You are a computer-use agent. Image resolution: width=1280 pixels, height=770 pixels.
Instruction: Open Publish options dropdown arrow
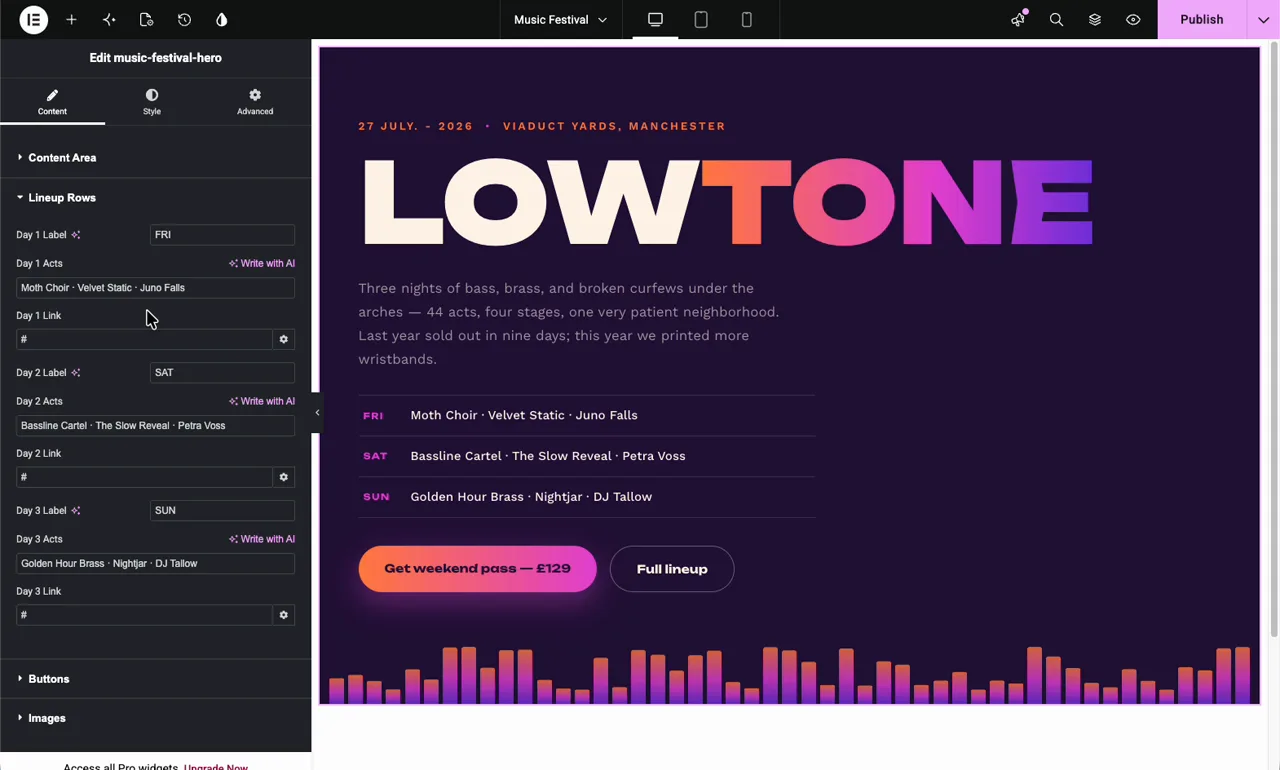point(1263,19)
